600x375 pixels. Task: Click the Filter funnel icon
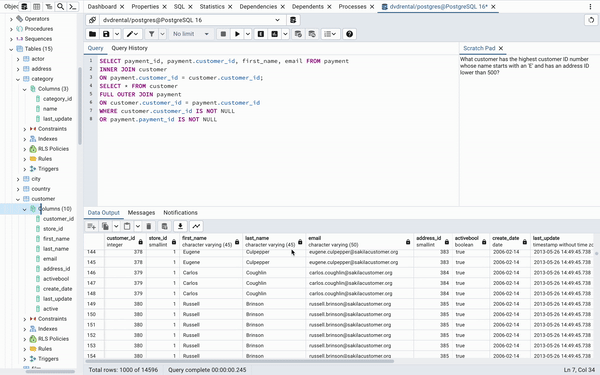tap(152, 34)
